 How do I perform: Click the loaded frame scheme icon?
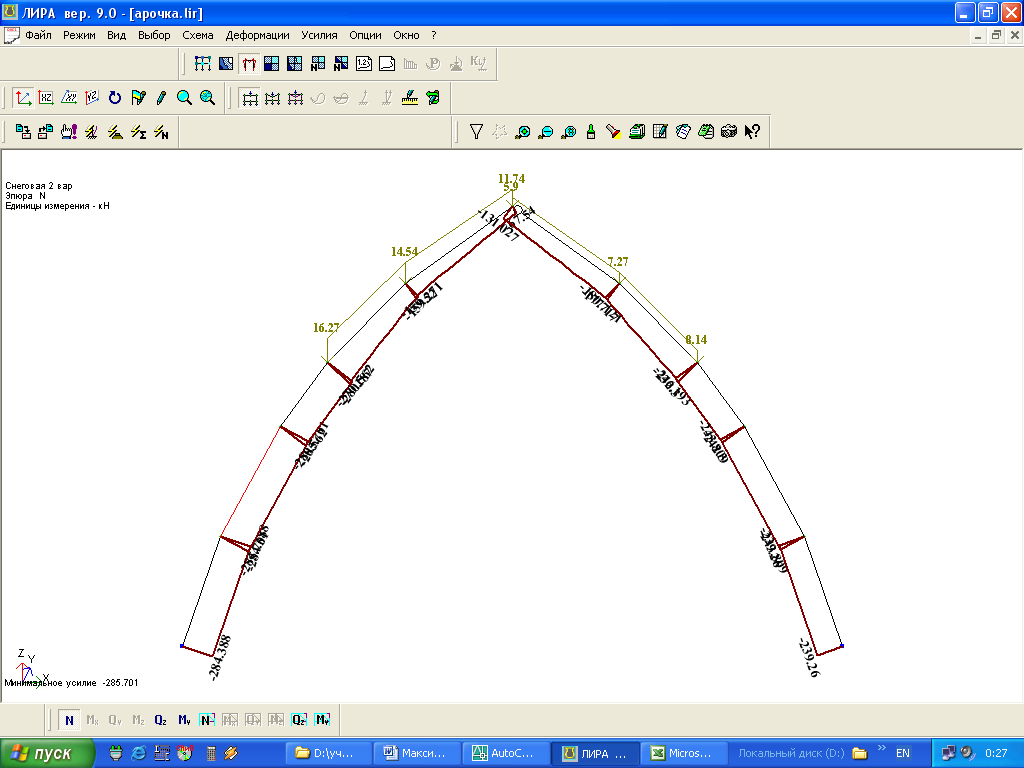pos(202,63)
